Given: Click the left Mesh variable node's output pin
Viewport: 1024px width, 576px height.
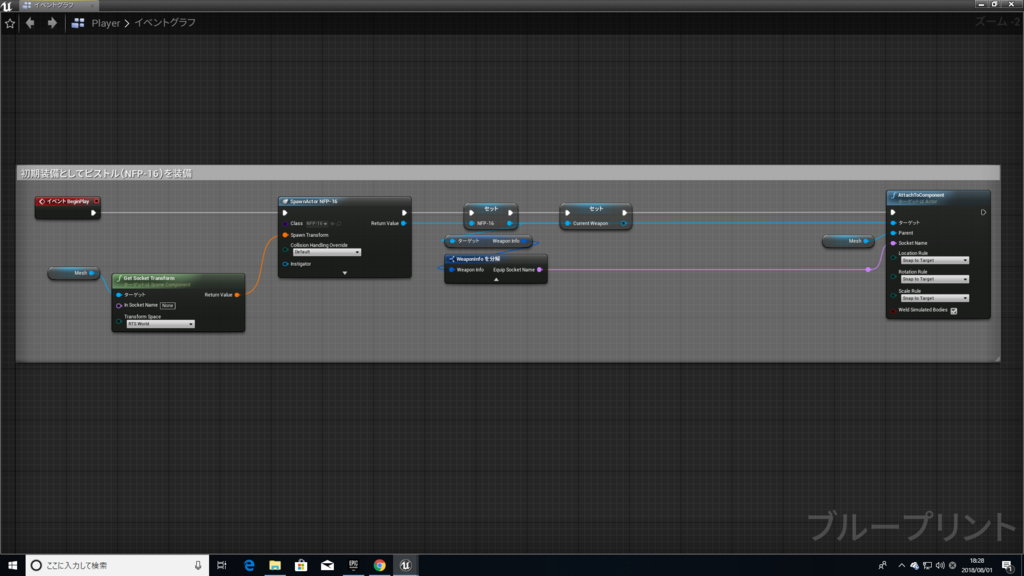Looking at the screenshot, I should pyautogui.click(x=91, y=273).
